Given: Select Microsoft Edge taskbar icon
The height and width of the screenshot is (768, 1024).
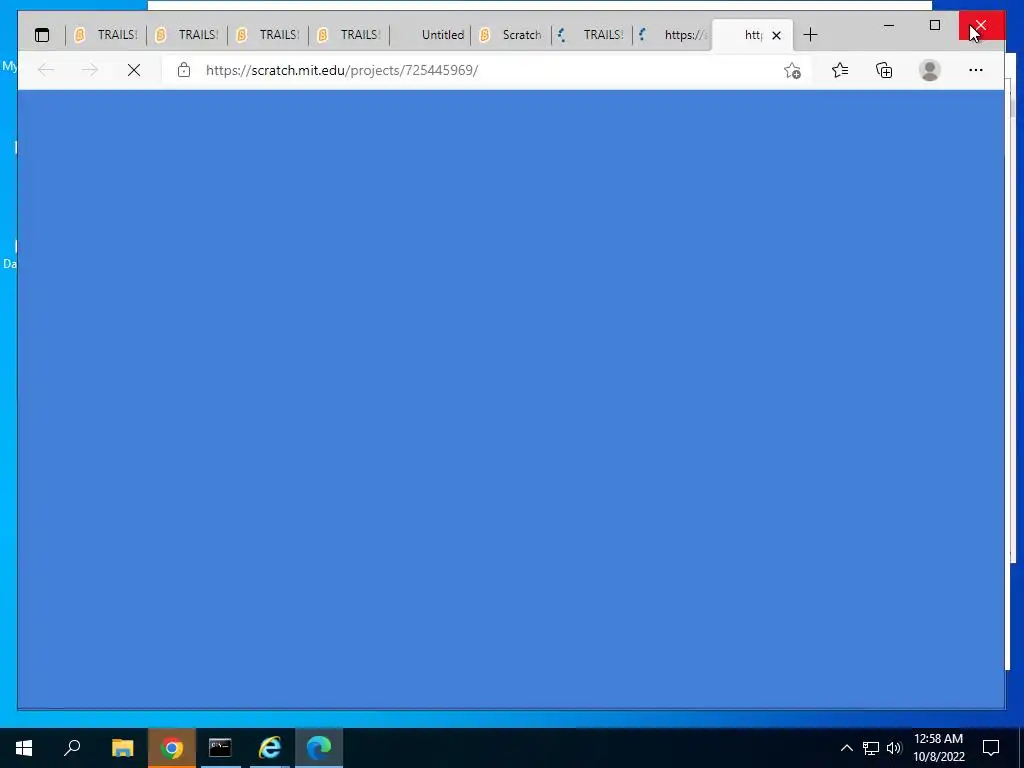Looking at the screenshot, I should 319,748.
